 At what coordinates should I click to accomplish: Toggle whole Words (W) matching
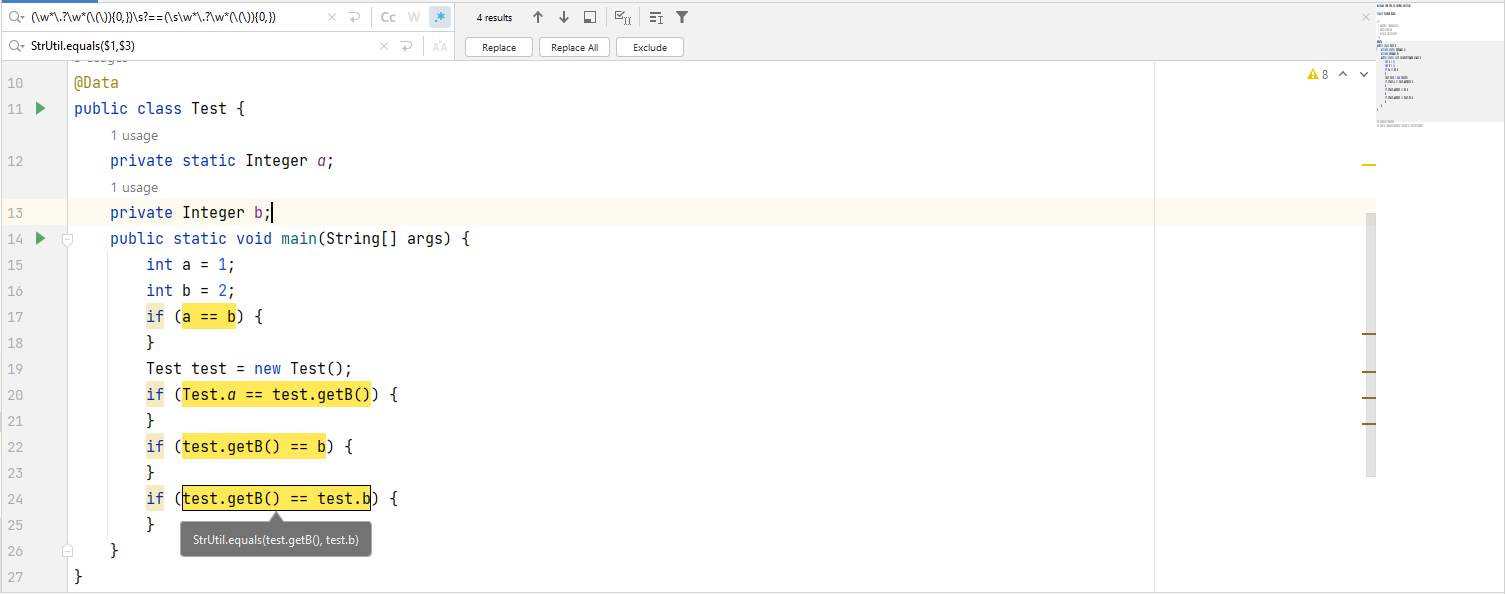(x=414, y=17)
